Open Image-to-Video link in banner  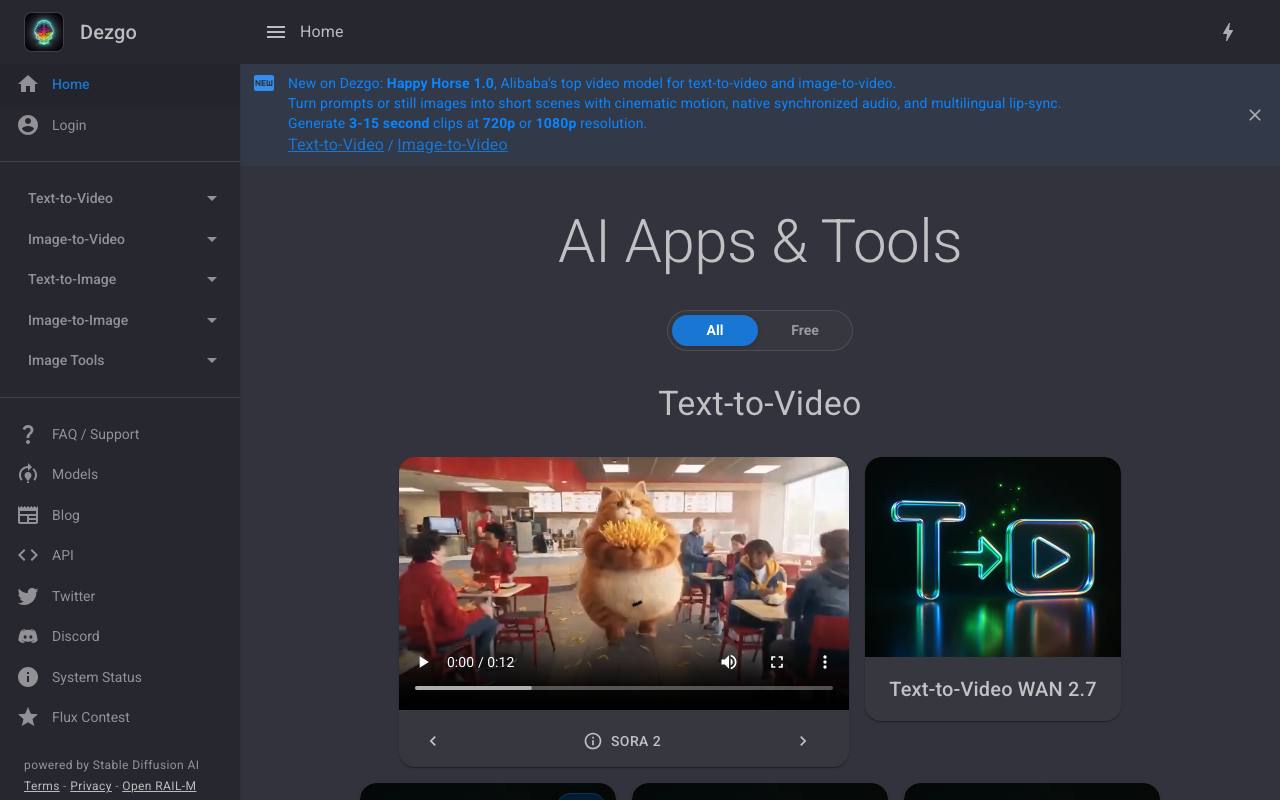[452, 144]
